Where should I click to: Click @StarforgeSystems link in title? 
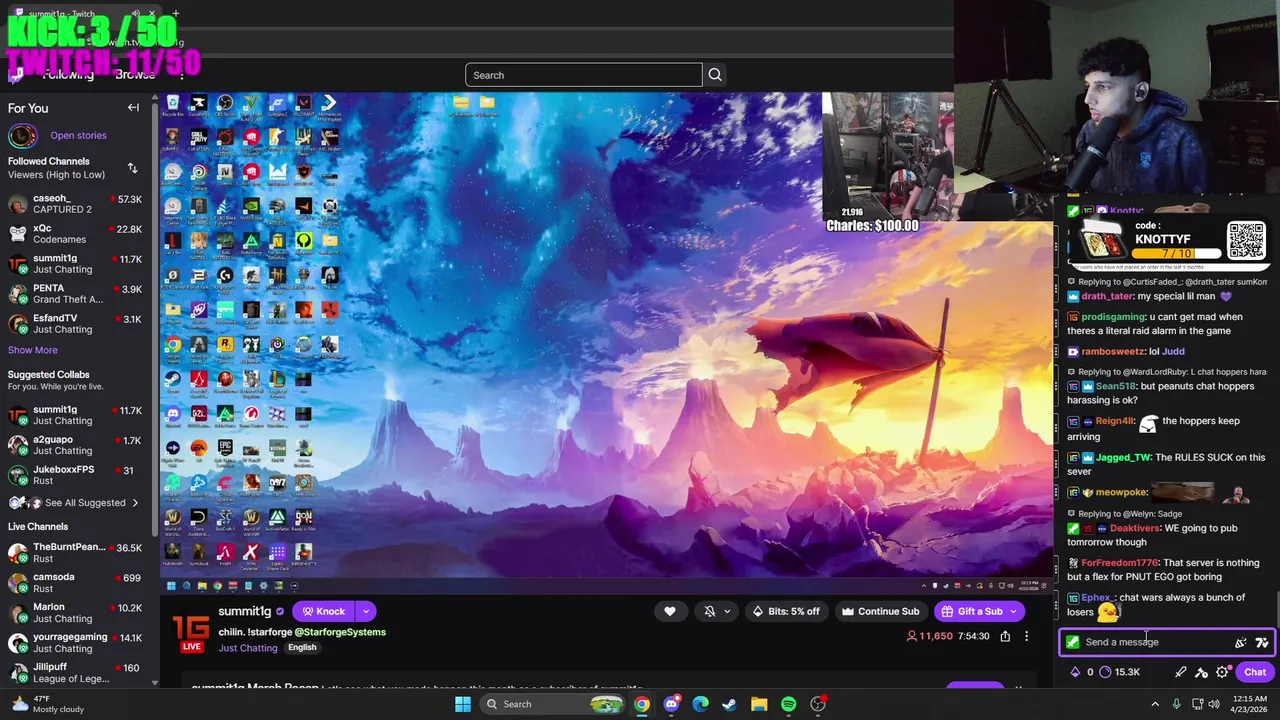coord(340,632)
